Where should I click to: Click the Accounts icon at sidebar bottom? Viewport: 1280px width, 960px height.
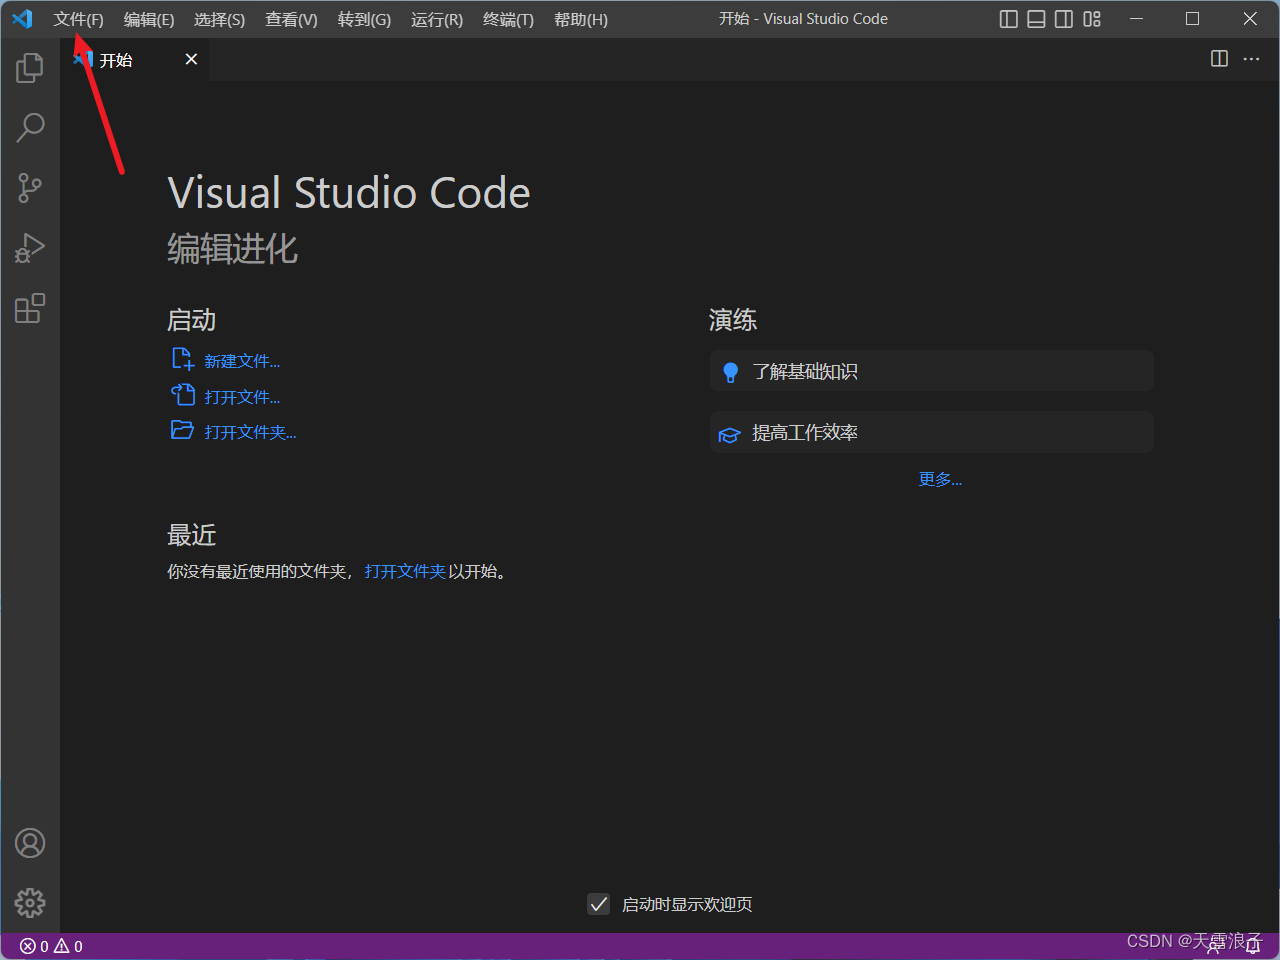coord(30,843)
